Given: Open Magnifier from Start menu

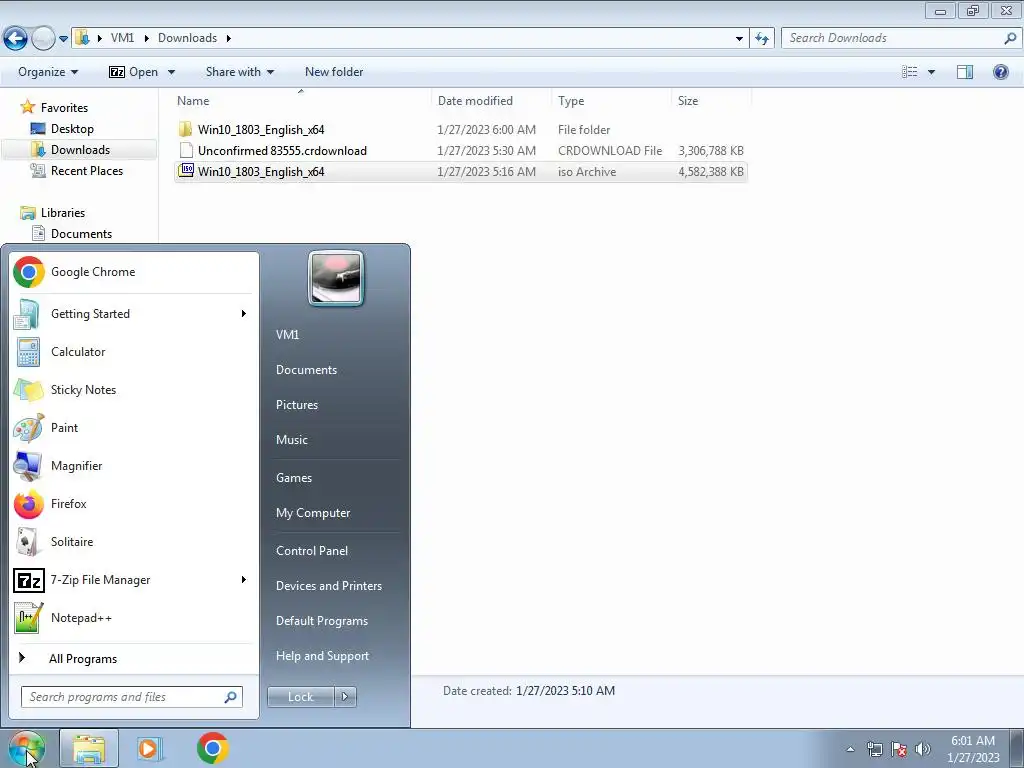Looking at the screenshot, I should click(133, 466).
